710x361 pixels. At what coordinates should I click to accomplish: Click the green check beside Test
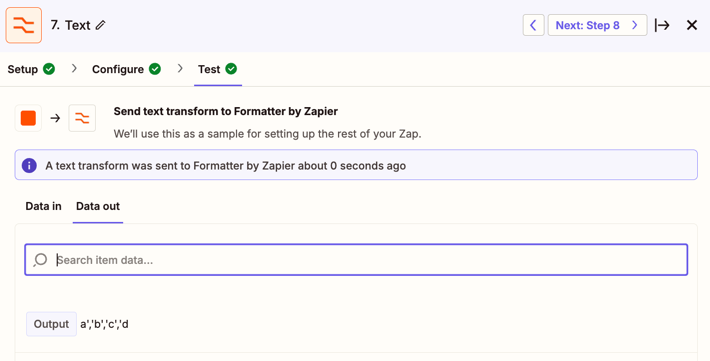click(x=231, y=69)
